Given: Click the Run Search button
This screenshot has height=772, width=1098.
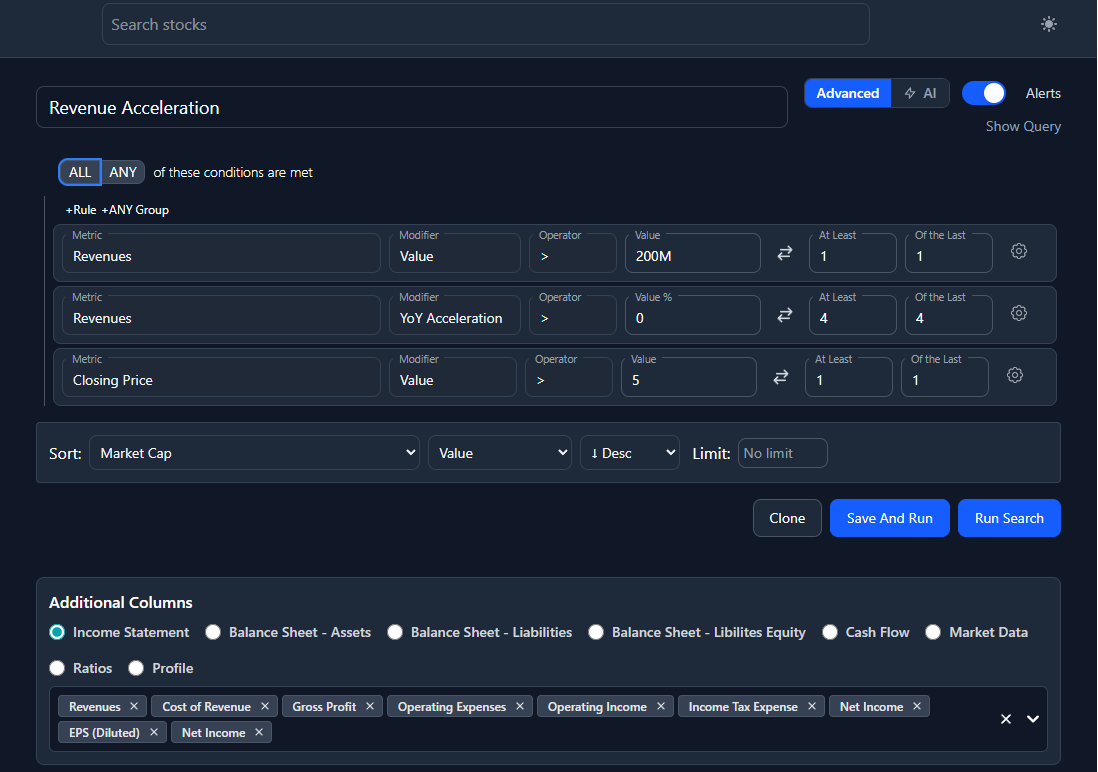Looking at the screenshot, I should 1009,518.
